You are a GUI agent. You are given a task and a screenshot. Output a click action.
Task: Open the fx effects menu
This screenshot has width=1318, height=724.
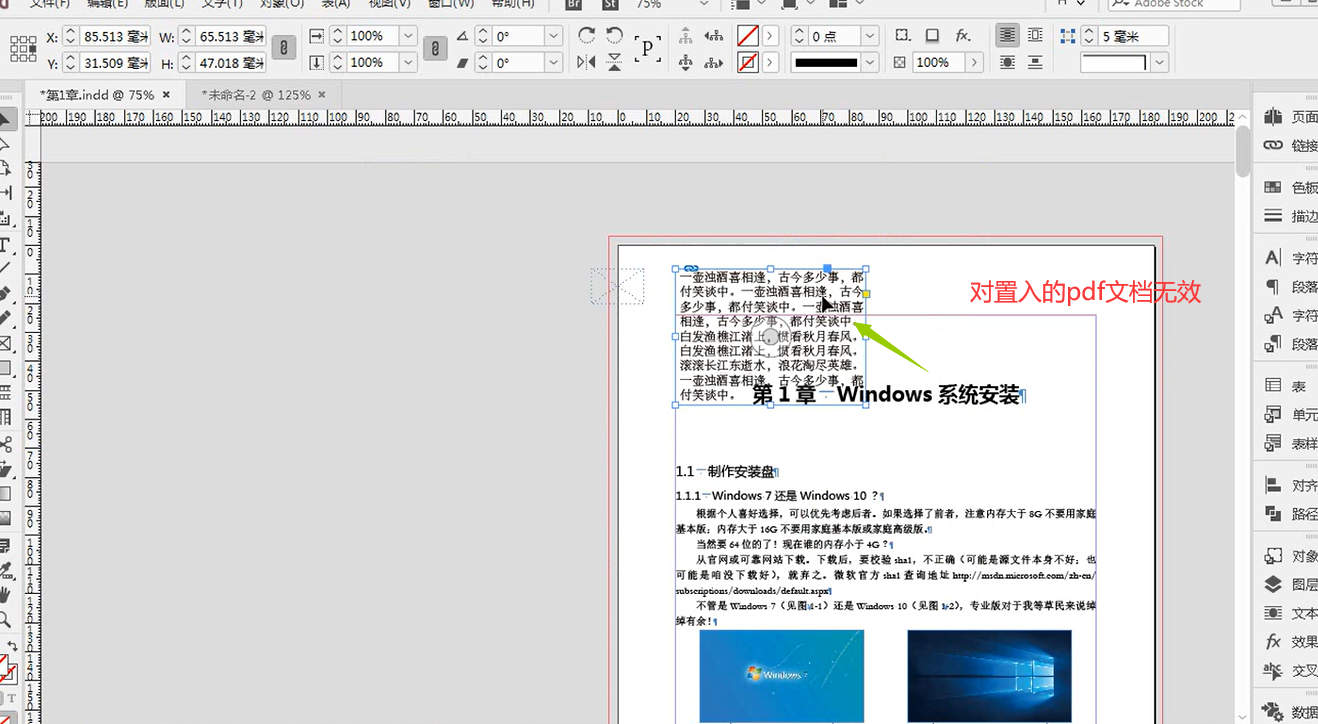point(963,36)
